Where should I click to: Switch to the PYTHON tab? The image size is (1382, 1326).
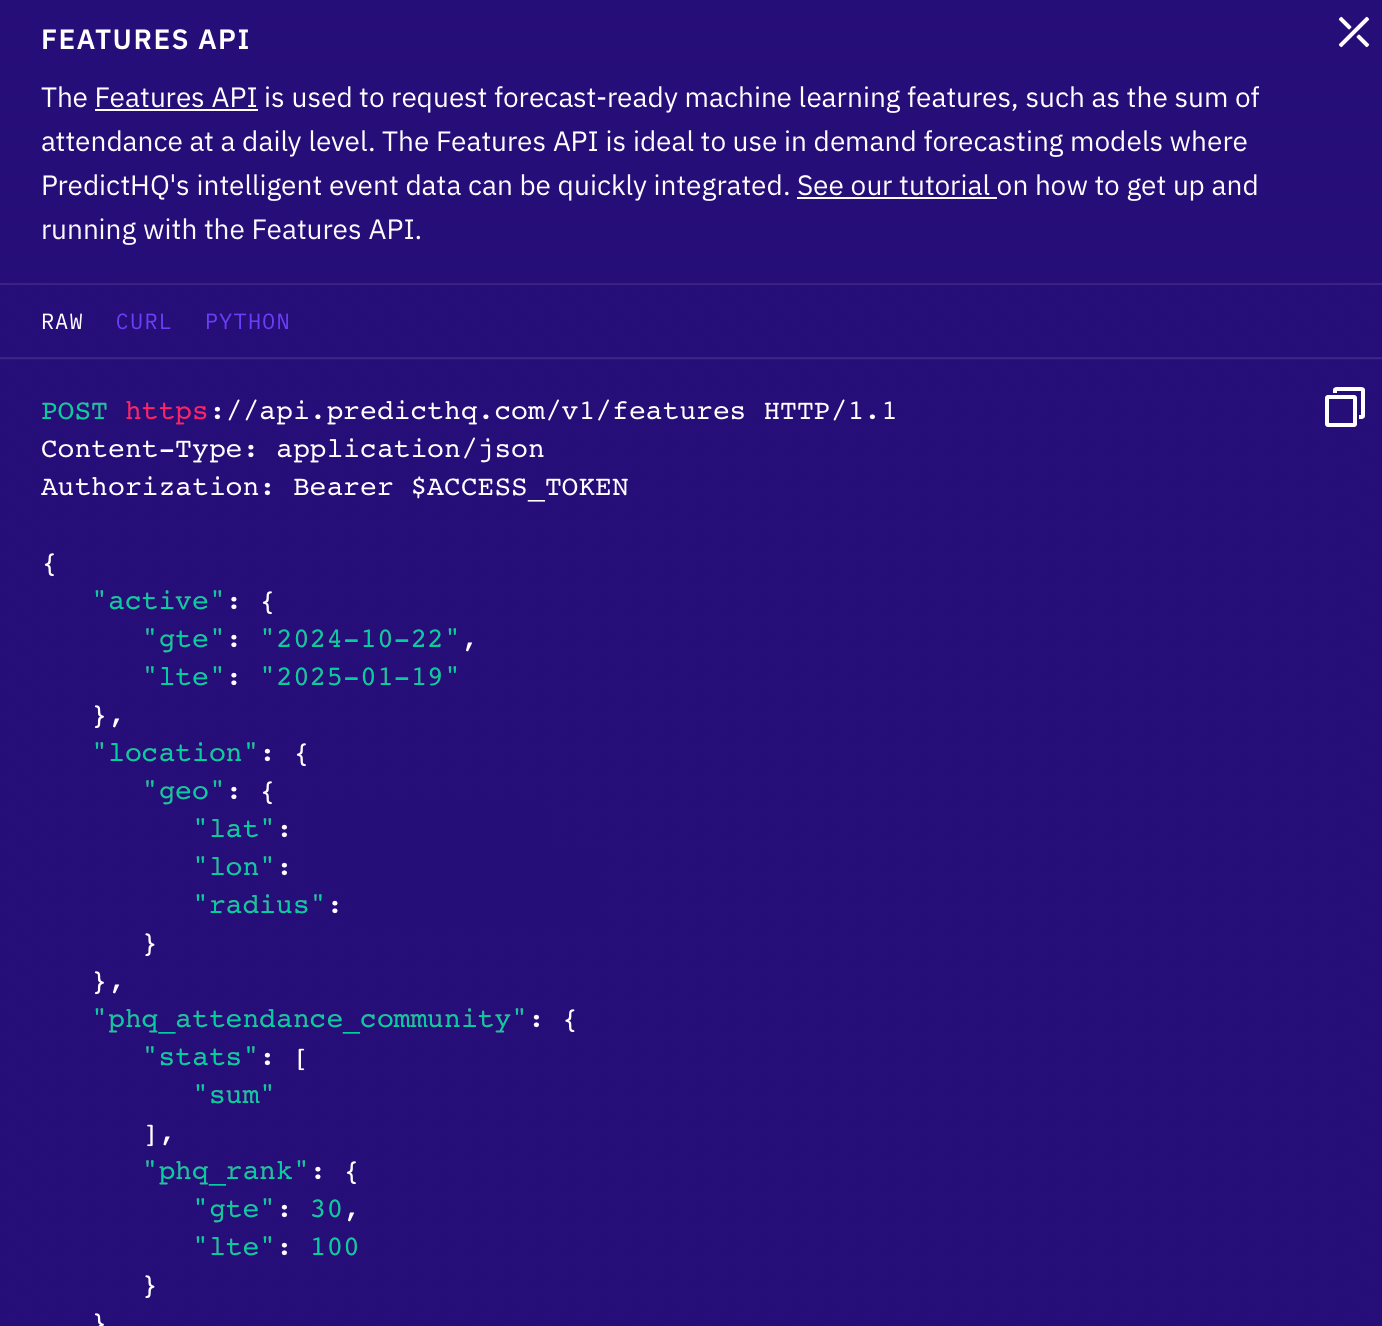pos(247,322)
